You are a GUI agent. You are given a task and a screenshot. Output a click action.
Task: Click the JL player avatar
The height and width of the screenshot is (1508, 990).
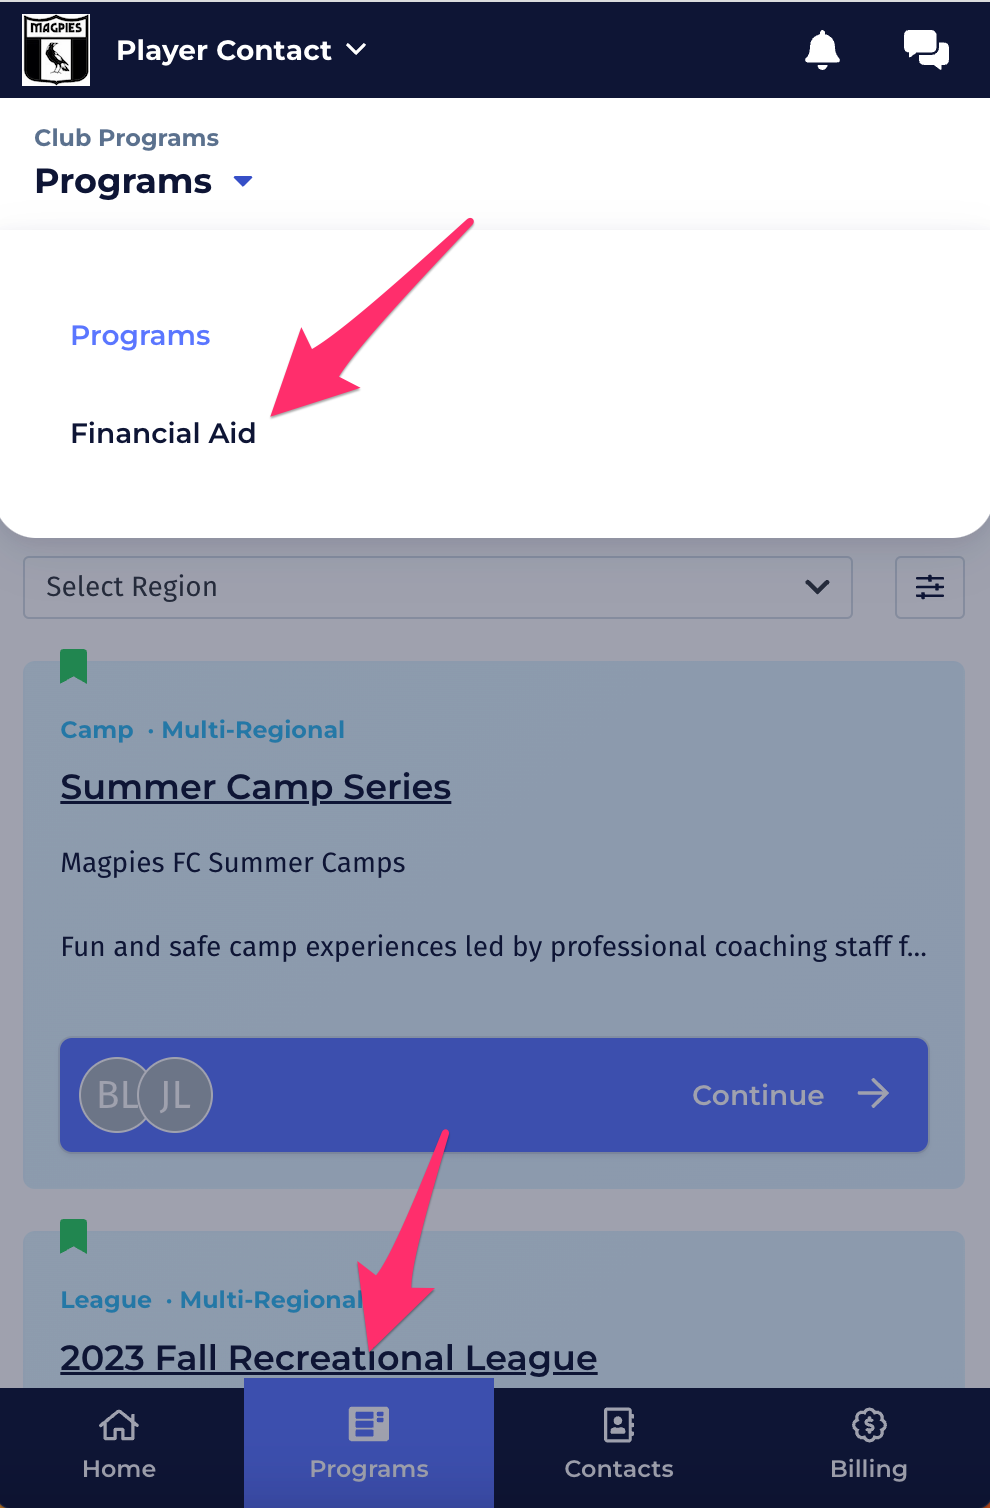176,1095
